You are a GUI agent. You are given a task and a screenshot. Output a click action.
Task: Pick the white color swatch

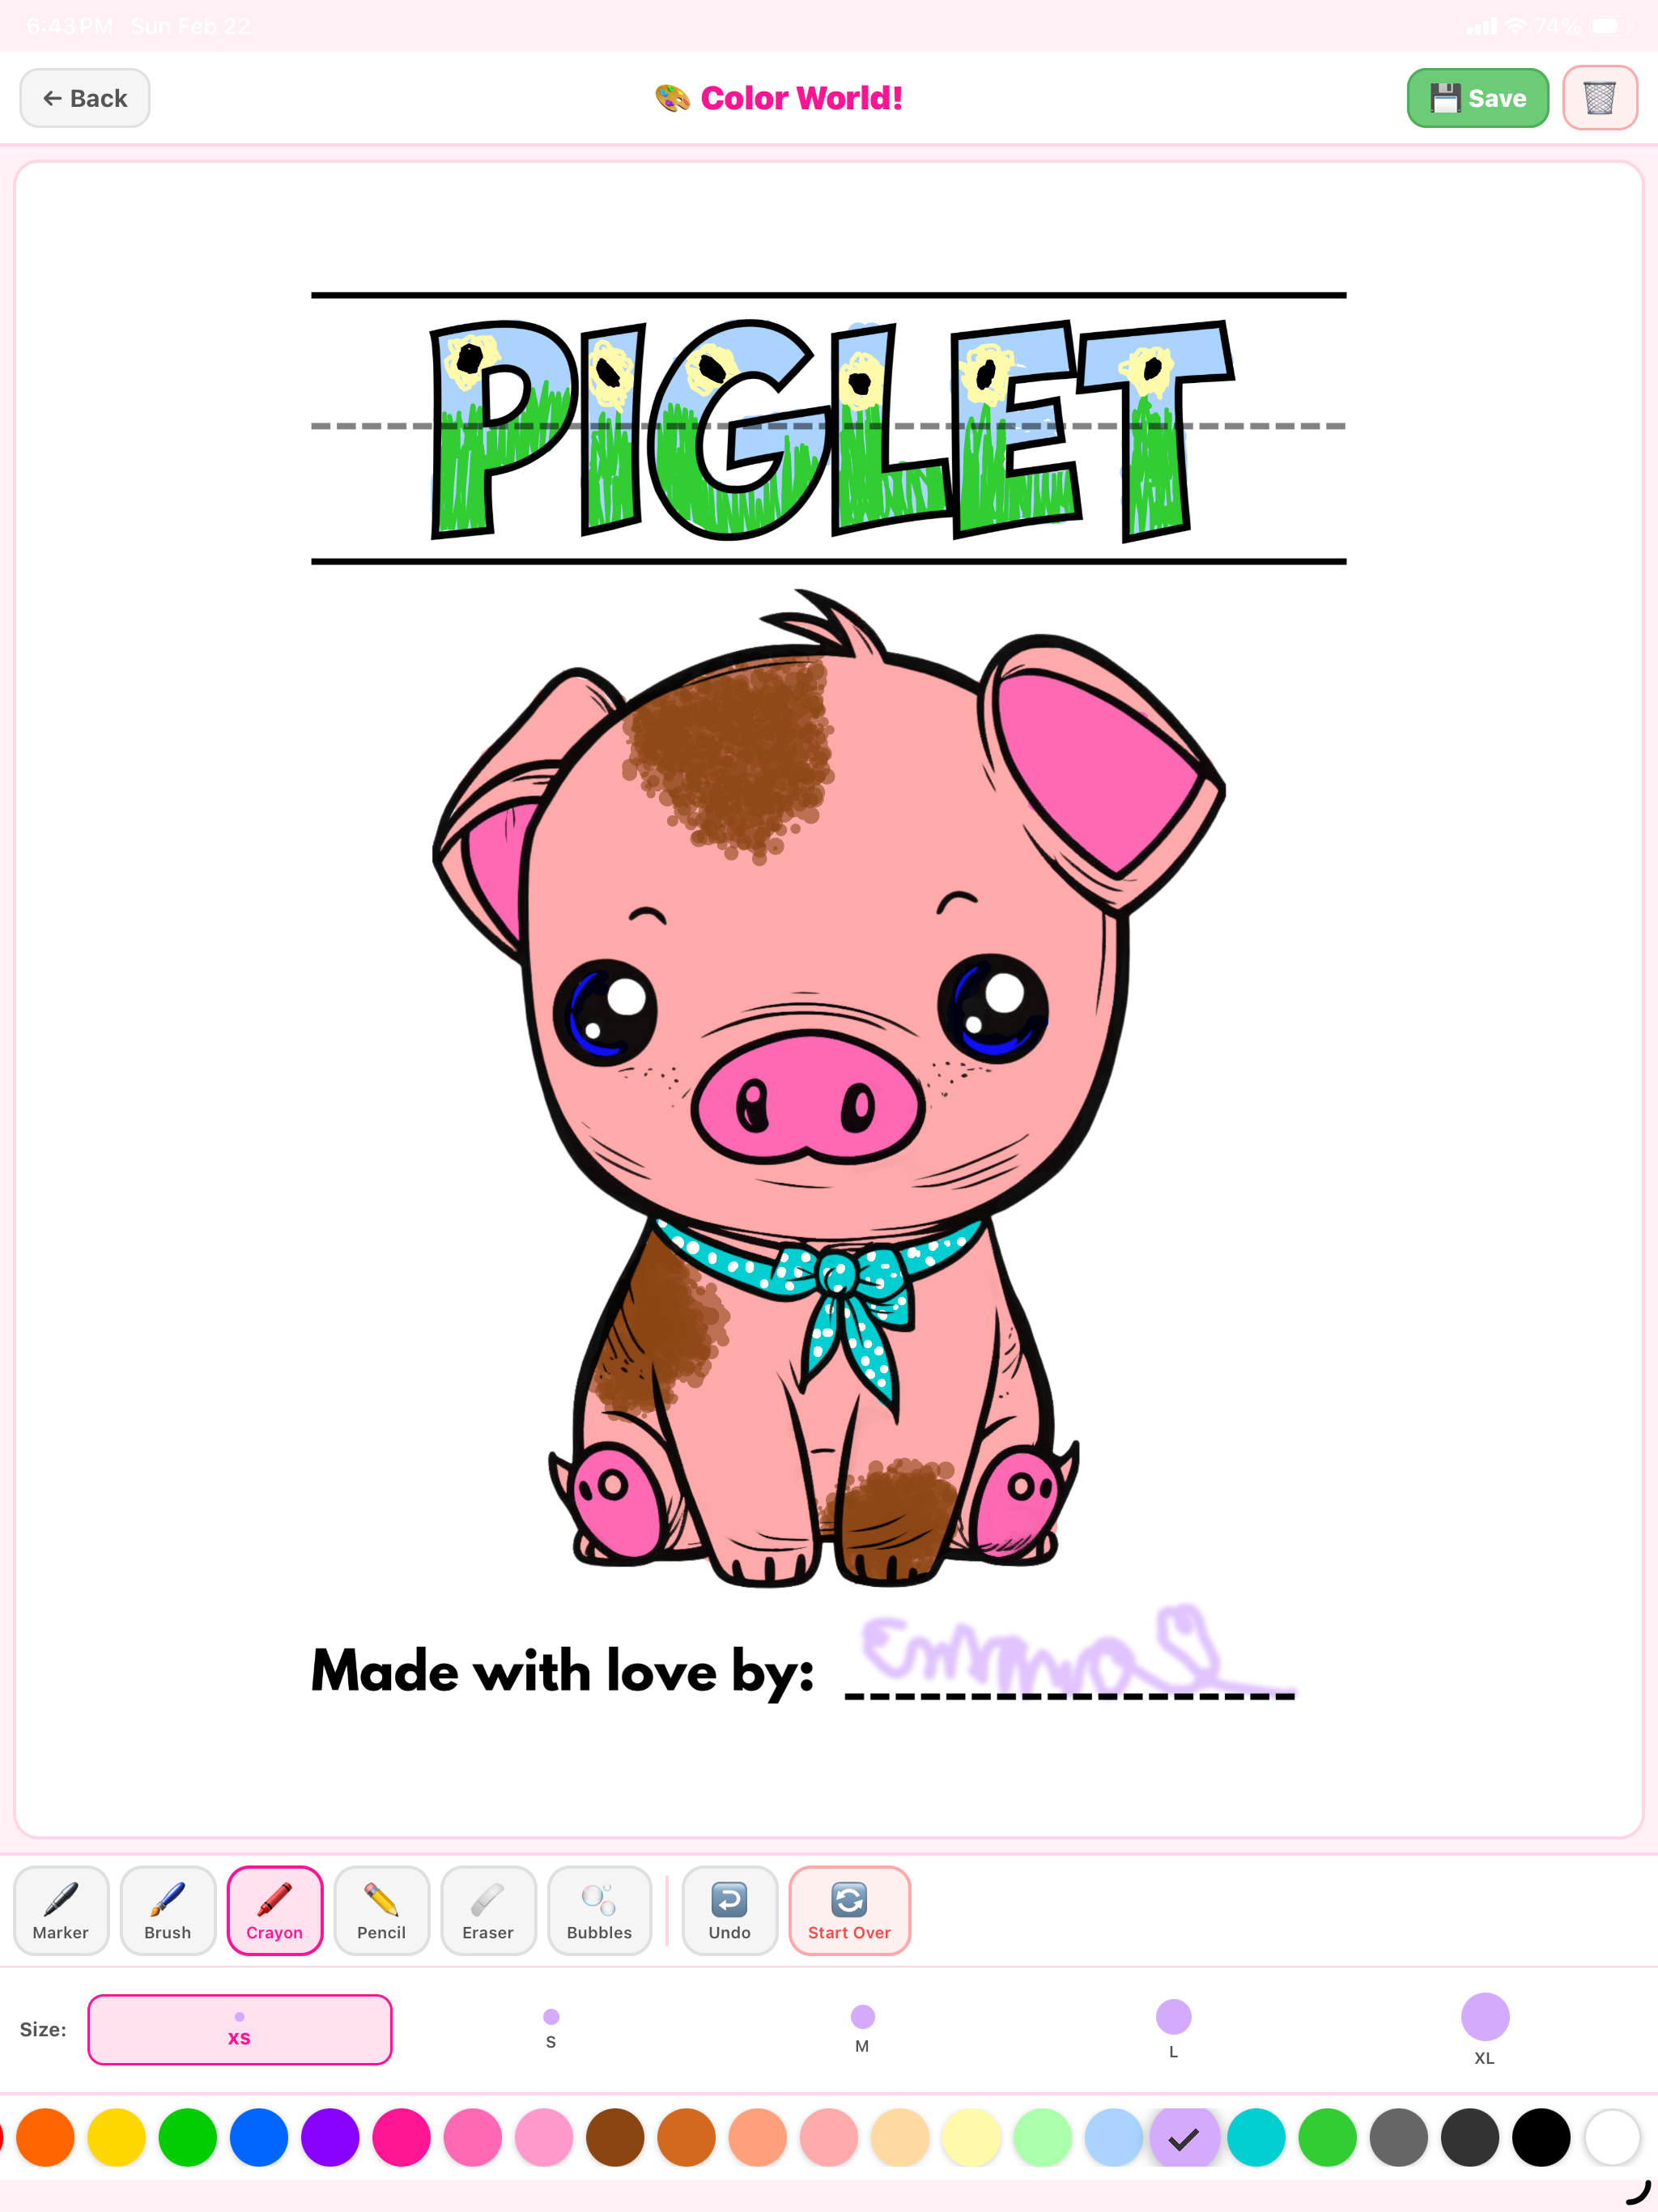tap(1612, 2137)
